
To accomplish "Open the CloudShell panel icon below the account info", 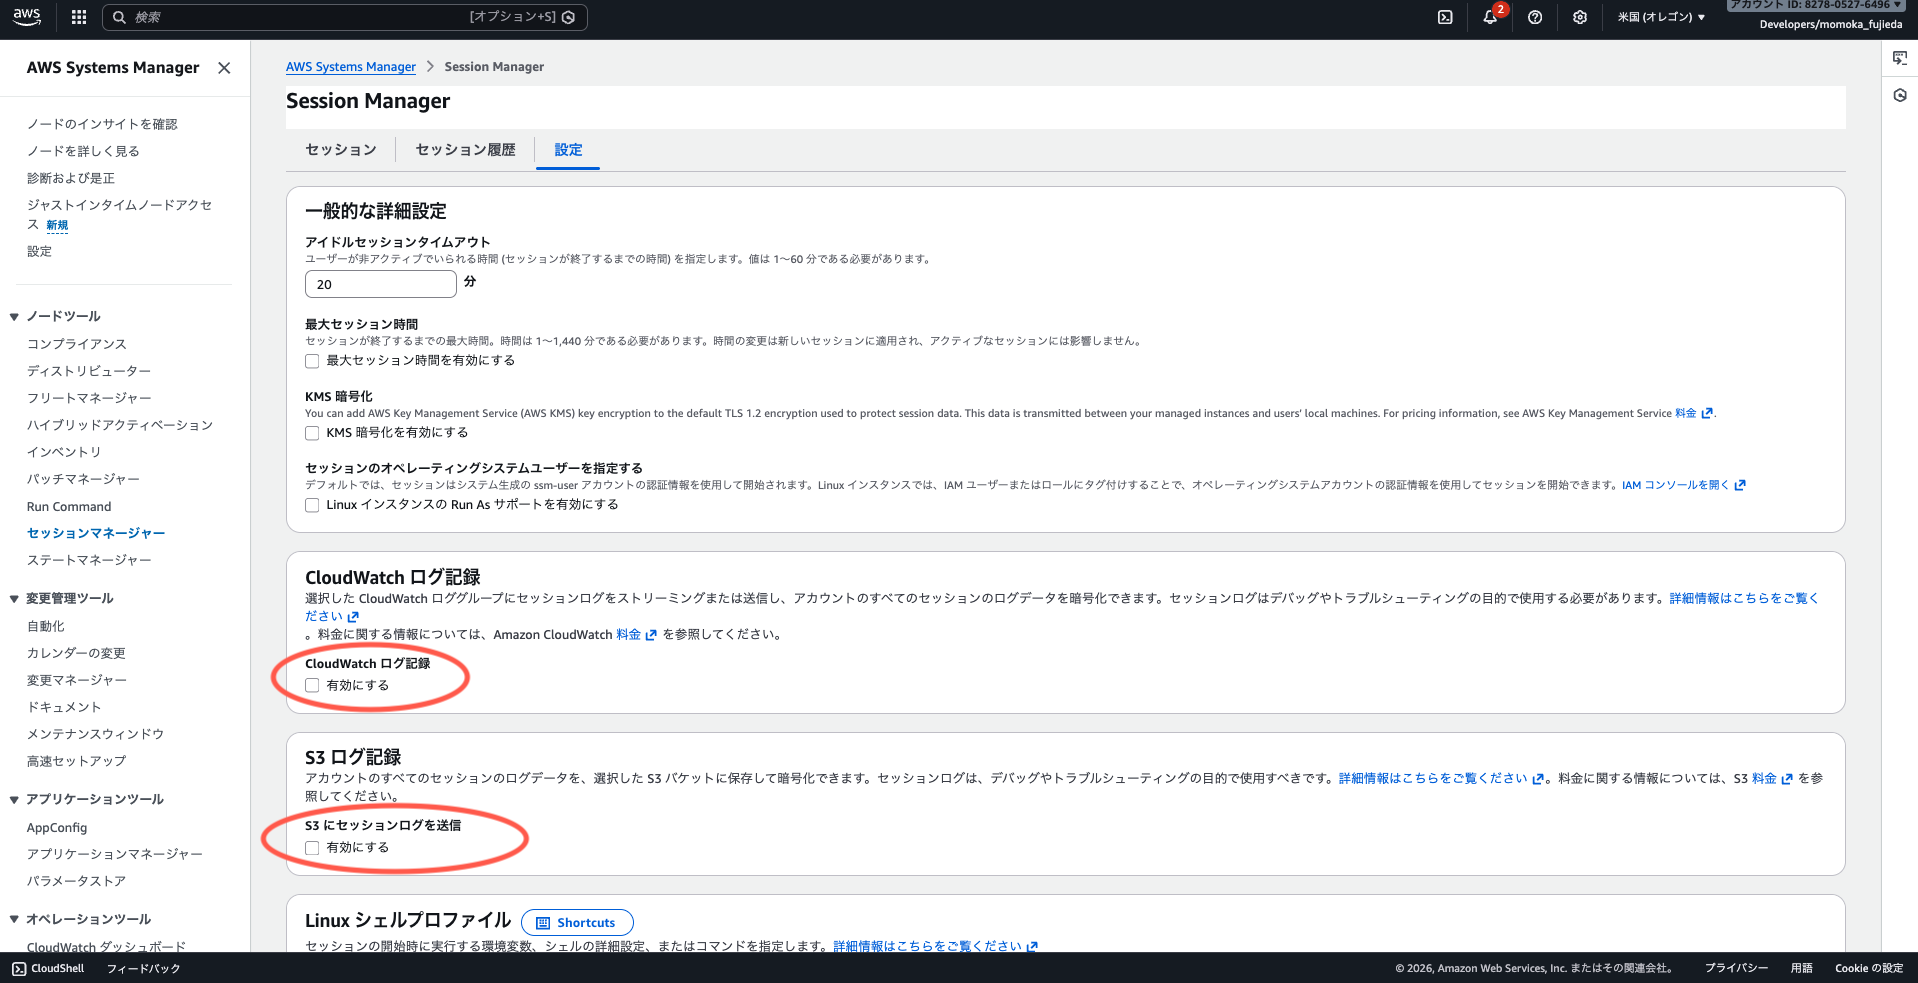I will point(1899,59).
